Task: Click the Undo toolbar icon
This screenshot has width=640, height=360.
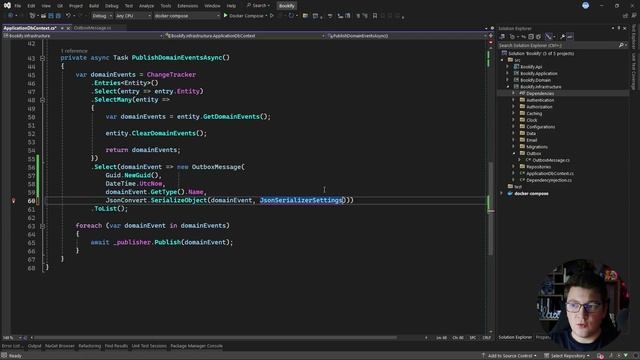Action: [68, 16]
